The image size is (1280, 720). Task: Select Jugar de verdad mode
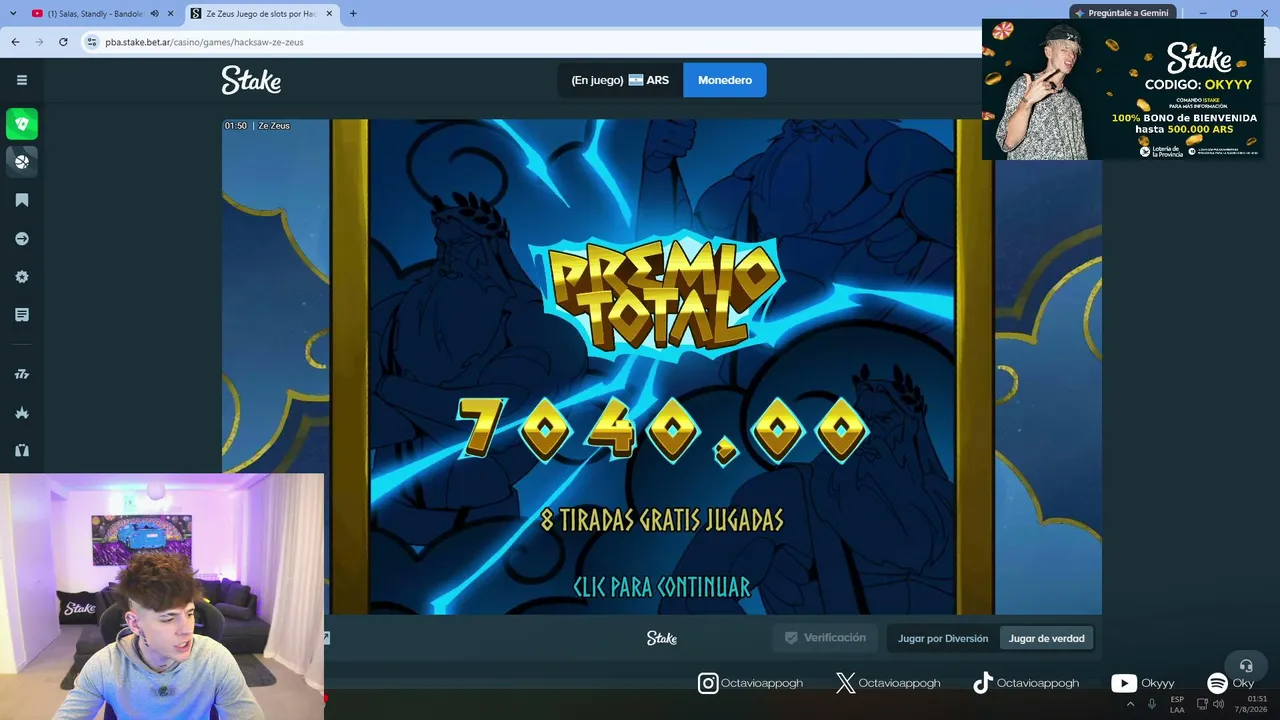[x=1046, y=638]
